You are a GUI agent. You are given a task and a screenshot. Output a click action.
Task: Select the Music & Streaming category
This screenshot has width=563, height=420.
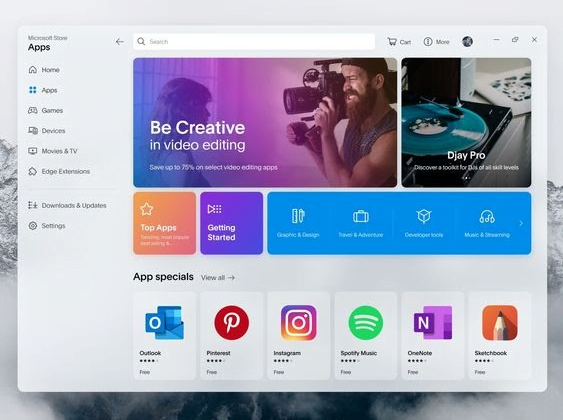(x=487, y=223)
